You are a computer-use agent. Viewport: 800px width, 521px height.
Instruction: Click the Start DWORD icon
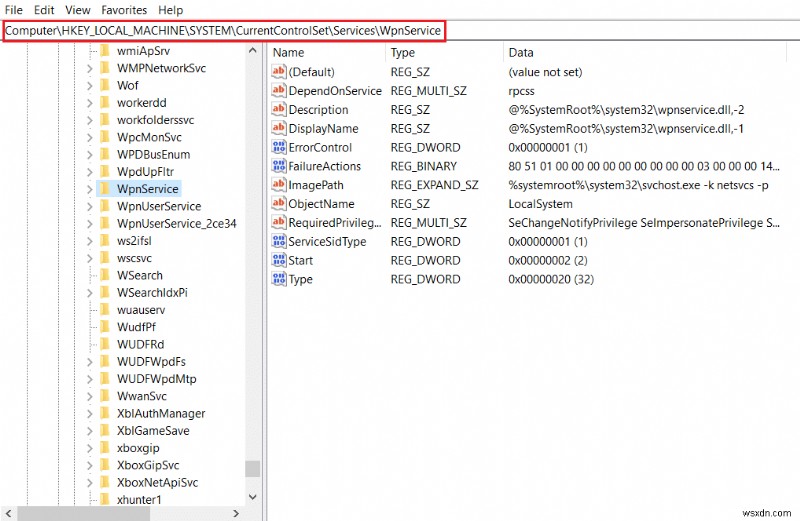[279, 260]
